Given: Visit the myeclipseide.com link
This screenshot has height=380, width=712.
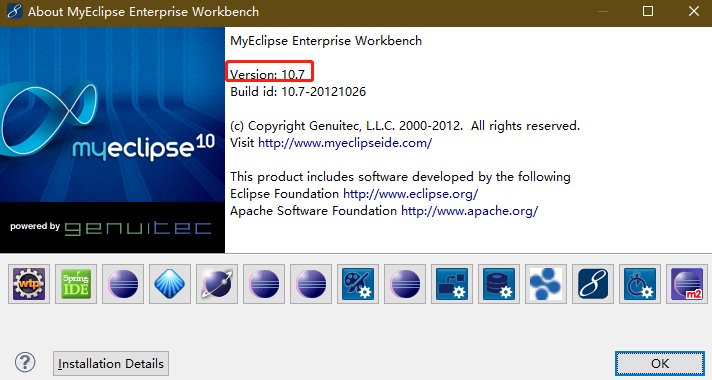Looking at the screenshot, I should (345, 143).
